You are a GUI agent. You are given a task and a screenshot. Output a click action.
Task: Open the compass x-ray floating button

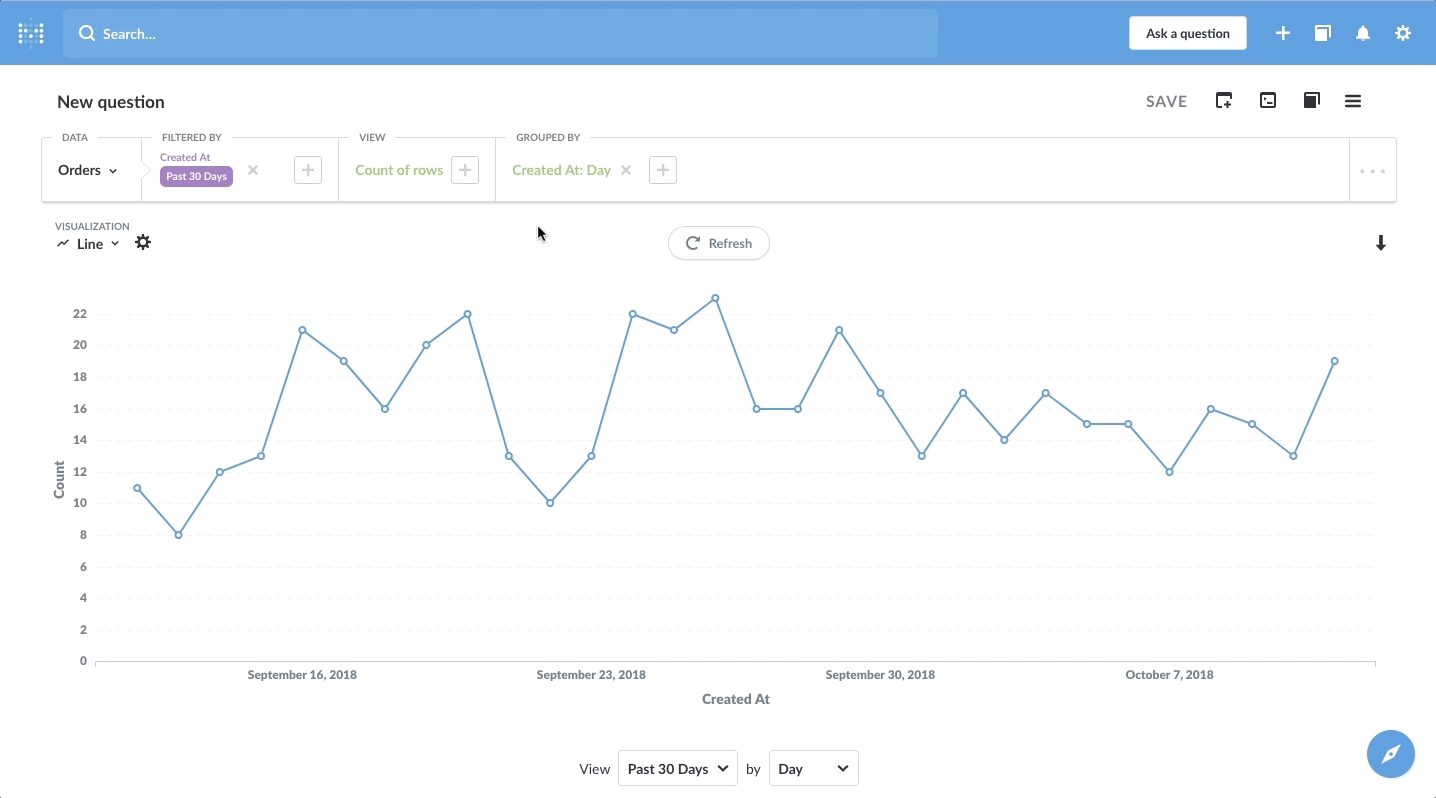pyautogui.click(x=1391, y=753)
